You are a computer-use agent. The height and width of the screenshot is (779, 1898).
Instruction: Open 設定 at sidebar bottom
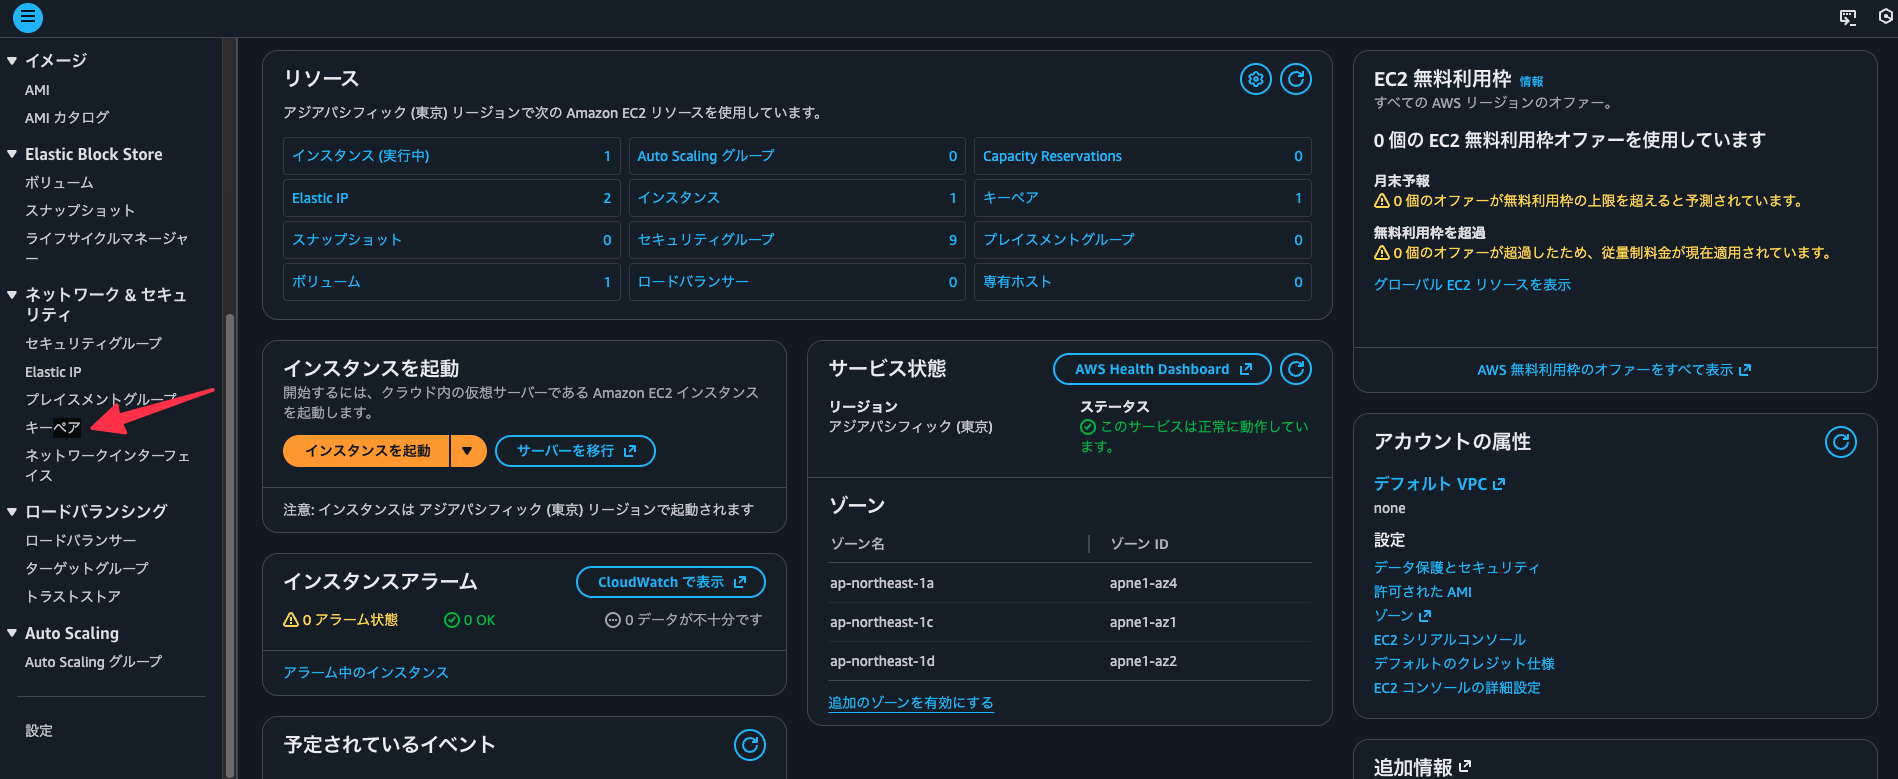click(x=39, y=731)
